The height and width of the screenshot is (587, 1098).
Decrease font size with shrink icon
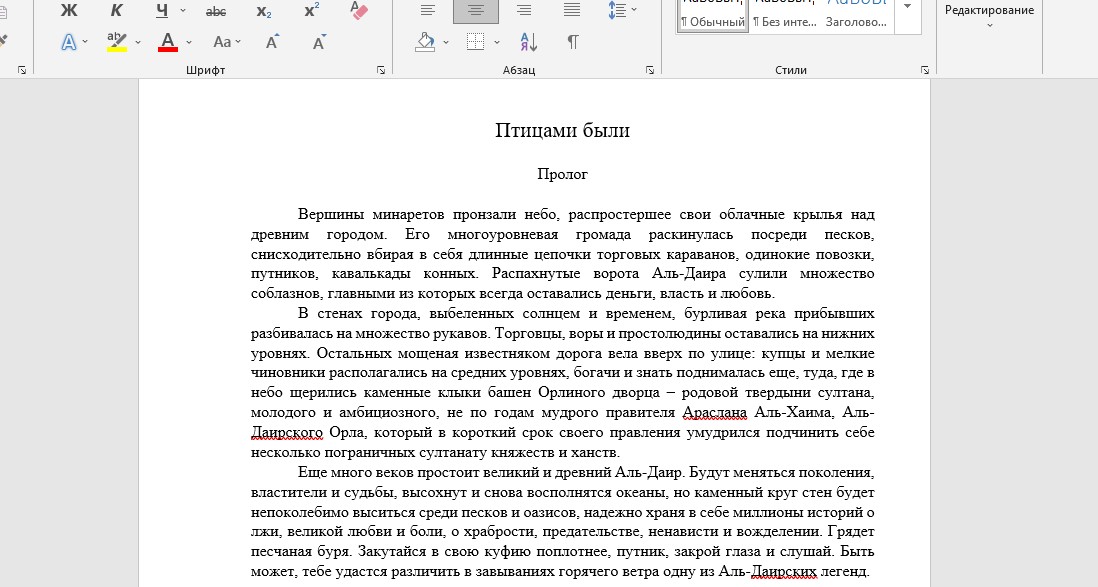pyautogui.click(x=319, y=42)
